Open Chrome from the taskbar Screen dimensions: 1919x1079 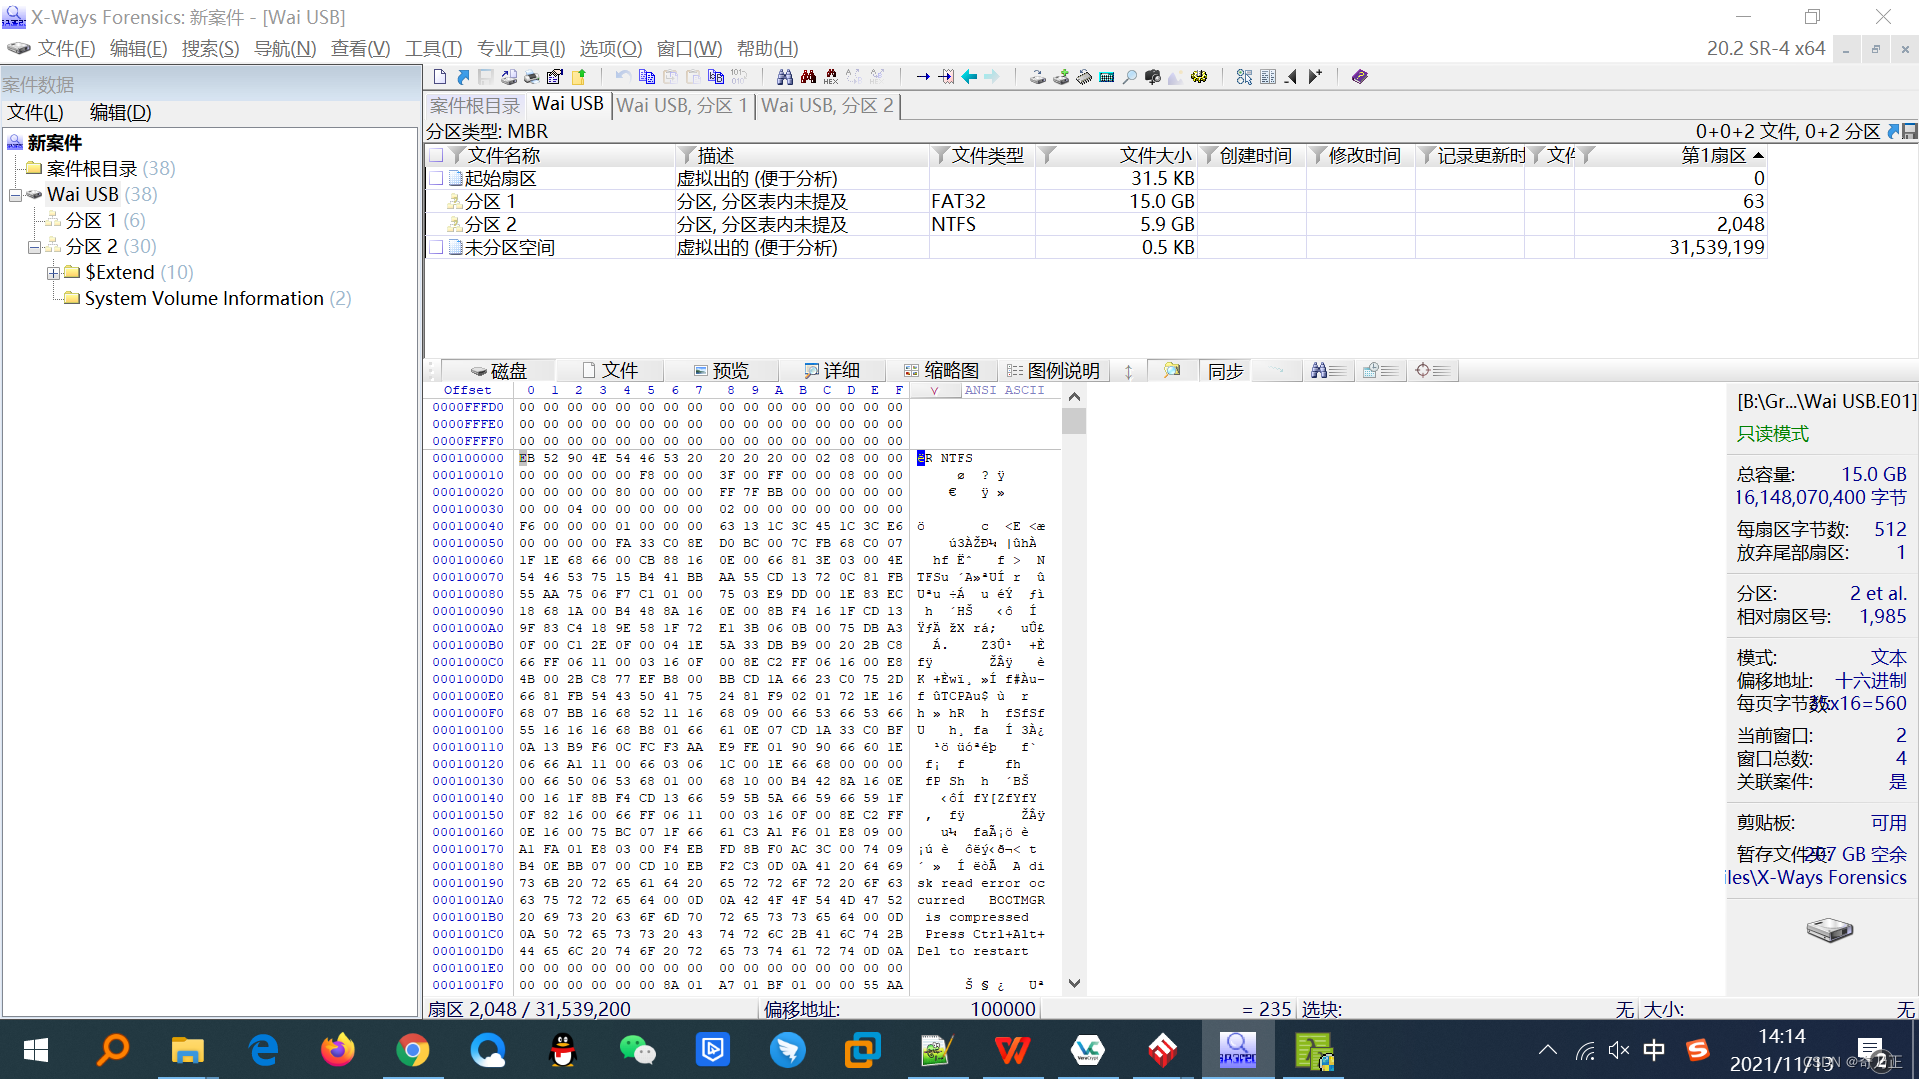412,1050
